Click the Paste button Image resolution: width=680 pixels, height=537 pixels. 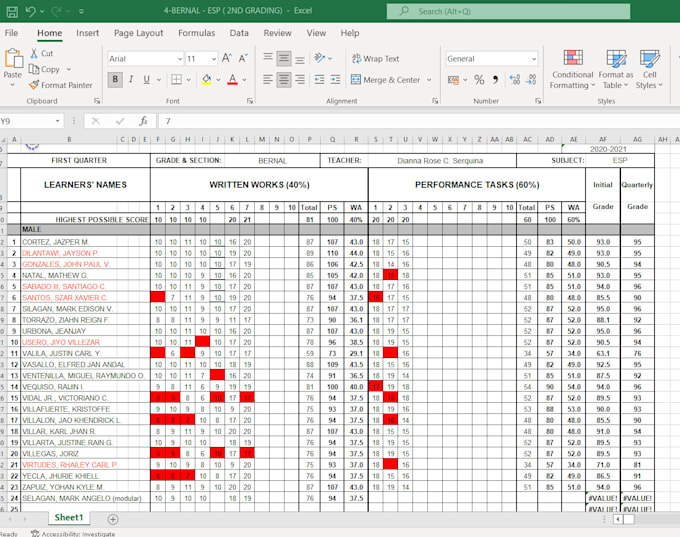[x=12, y=68]
